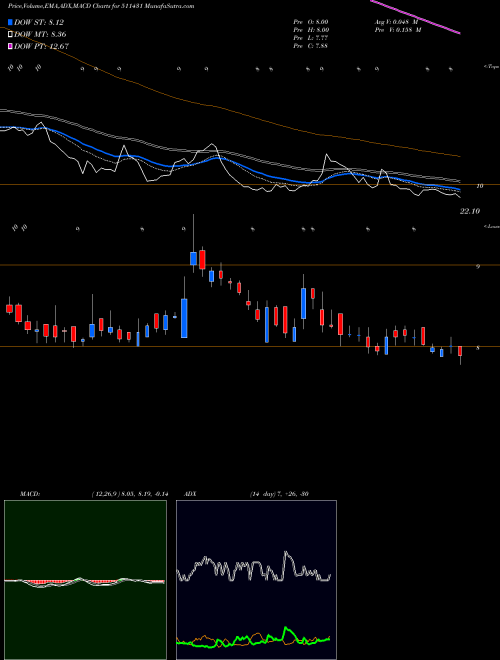
Task: Click the '10' price level label on the EMA chart
Action: [479, 186]
